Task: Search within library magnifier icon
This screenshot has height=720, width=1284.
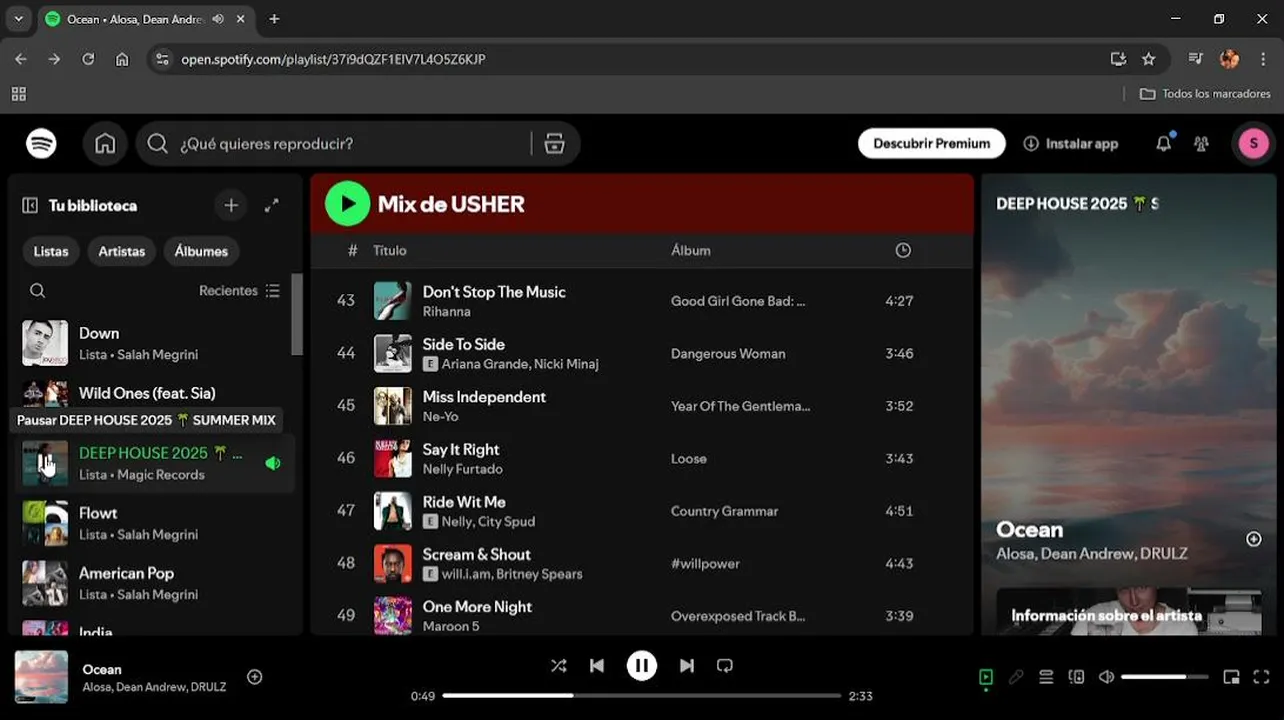Action: [37, 291]
